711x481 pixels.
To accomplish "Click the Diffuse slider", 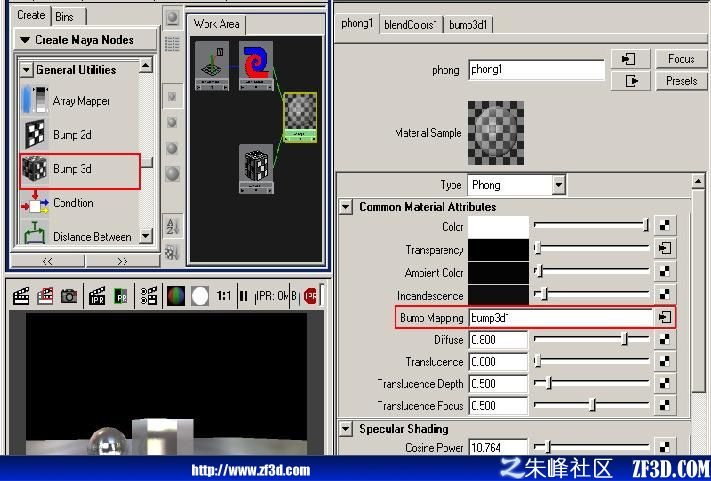I will pos(592,338).
